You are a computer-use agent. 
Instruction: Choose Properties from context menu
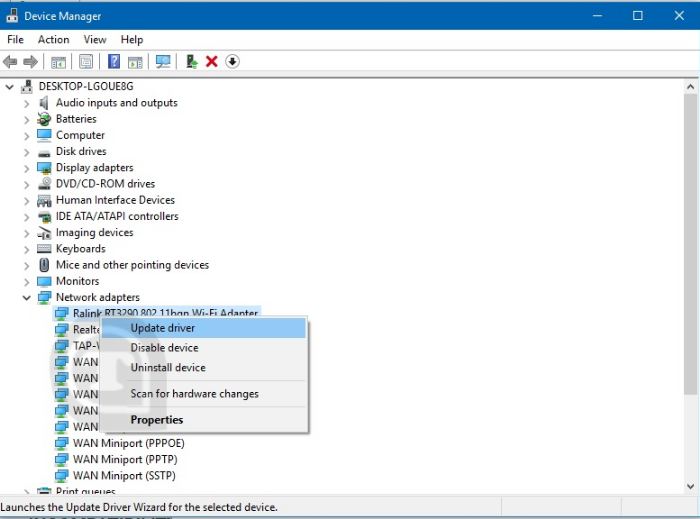click(204, 419)
